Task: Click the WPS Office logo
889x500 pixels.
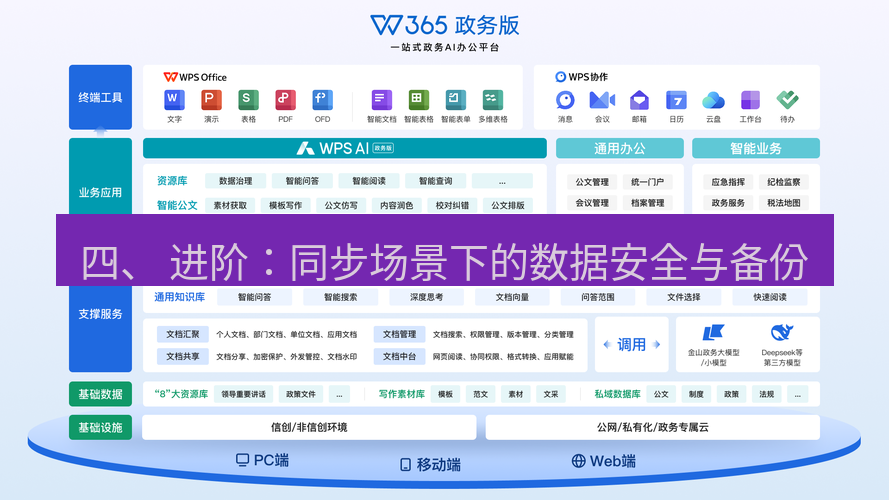Action: (195, 77)
